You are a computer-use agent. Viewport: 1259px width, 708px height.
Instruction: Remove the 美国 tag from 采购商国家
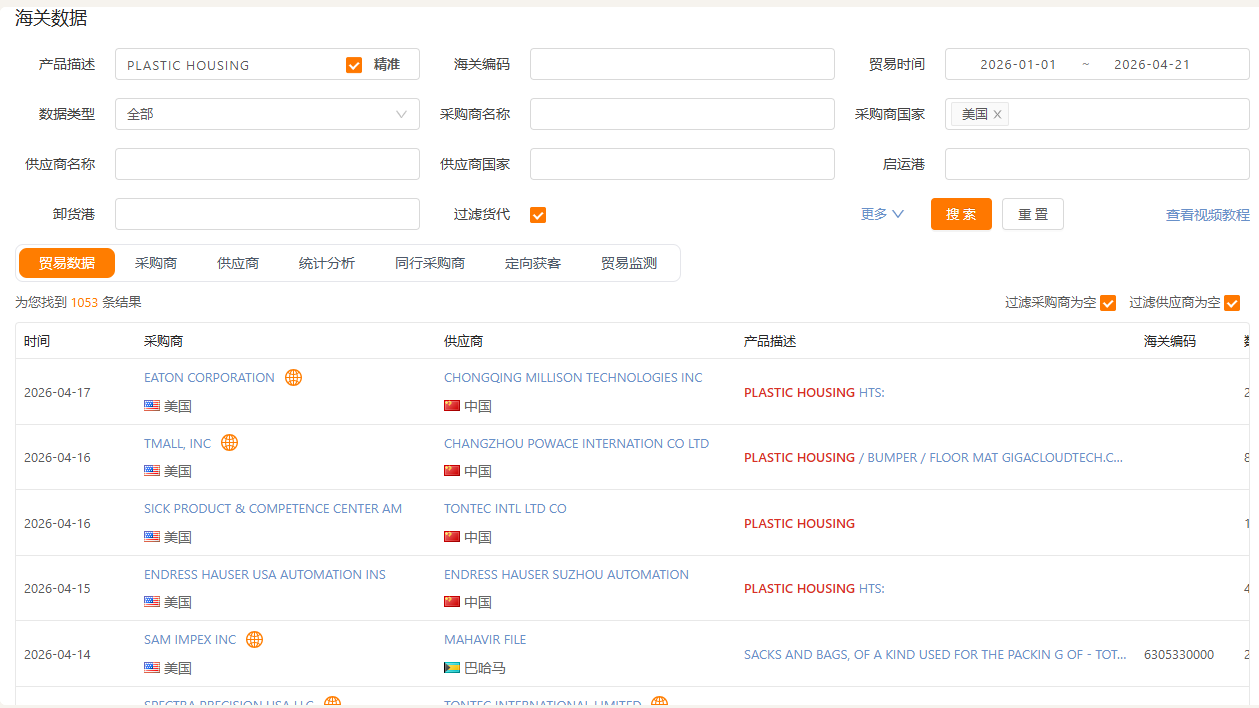[x=997, y=114]
